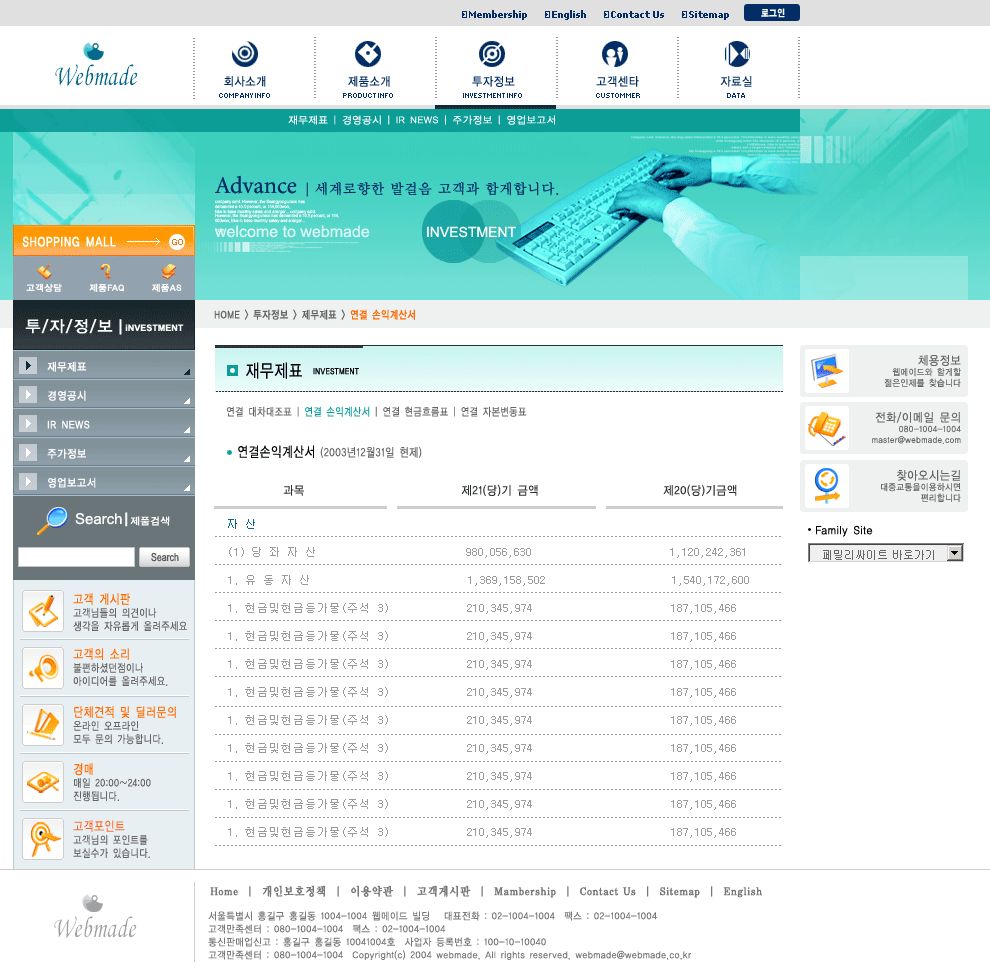This screenshot has width=990, height=980.
Task: Open the 자료실 Data icon
Action: point(736,55)
